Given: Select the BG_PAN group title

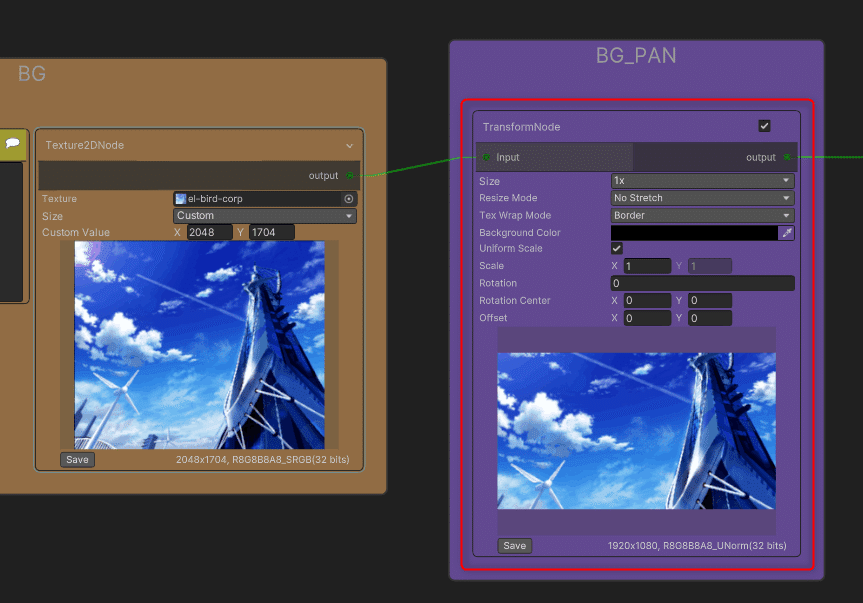Looking at the screenshot, I should pos(636,56).
